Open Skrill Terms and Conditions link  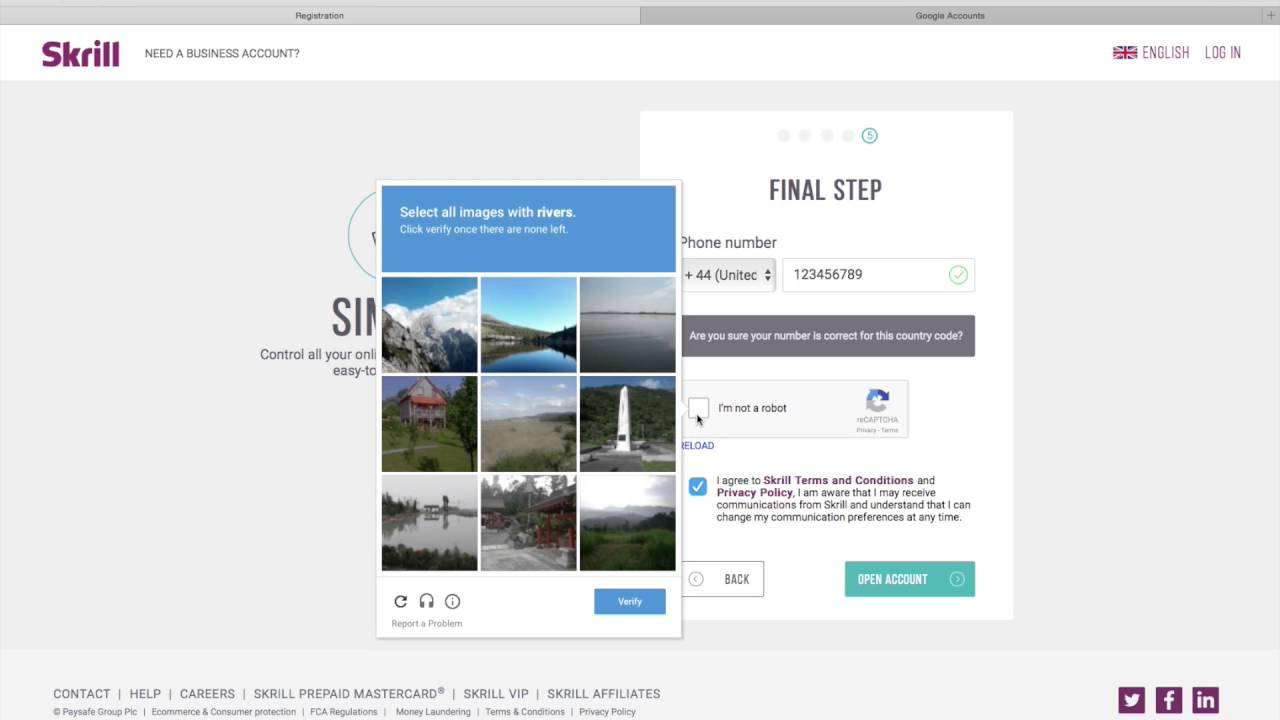(838, 480)
